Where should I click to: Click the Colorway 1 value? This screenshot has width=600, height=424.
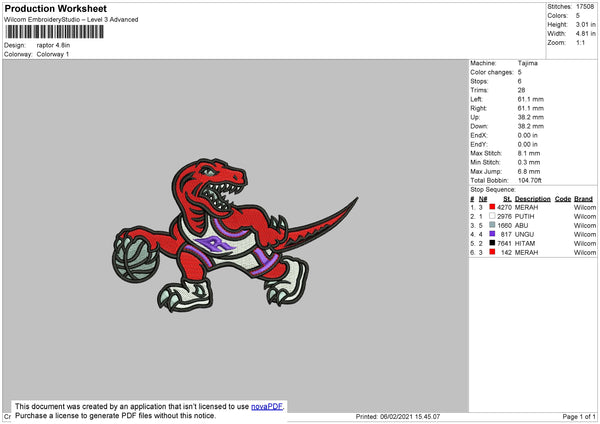tap(53, 54)
